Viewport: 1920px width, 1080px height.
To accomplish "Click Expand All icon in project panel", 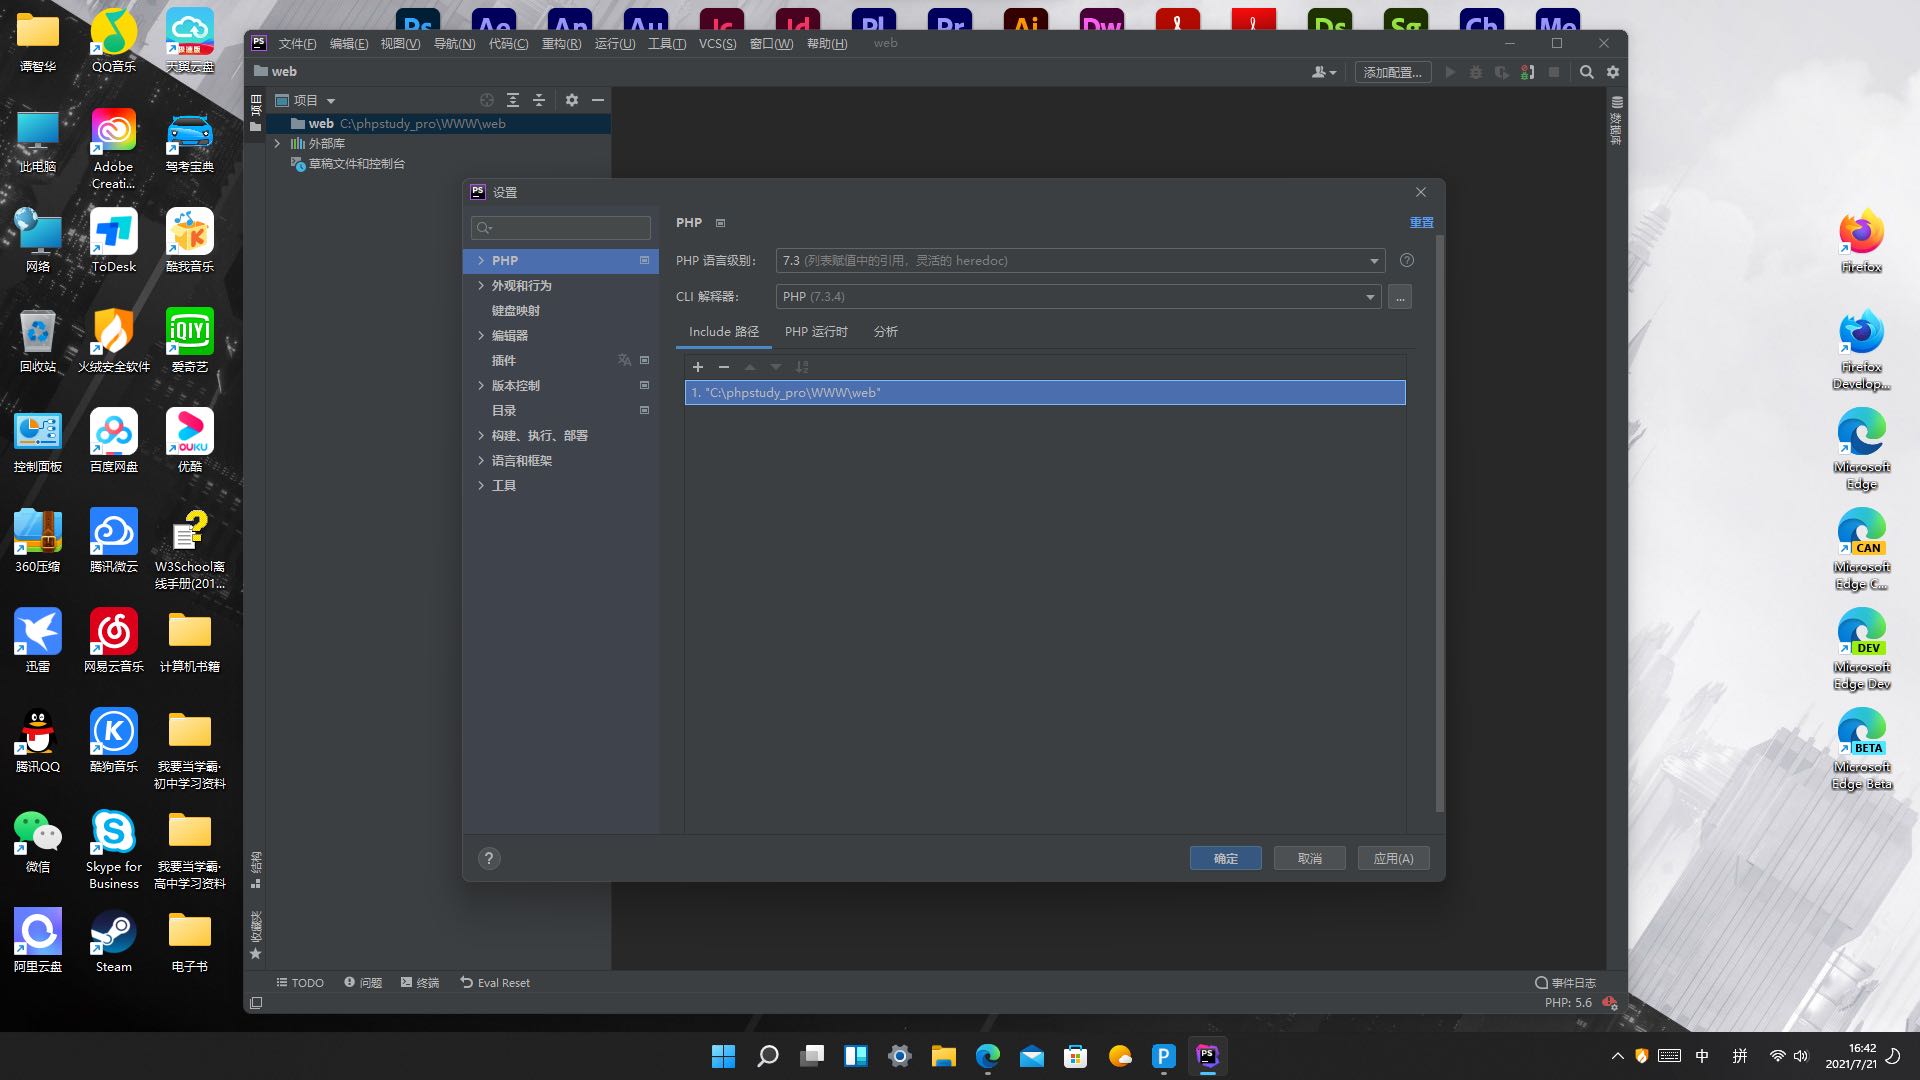I will click(x=513, y=100).
